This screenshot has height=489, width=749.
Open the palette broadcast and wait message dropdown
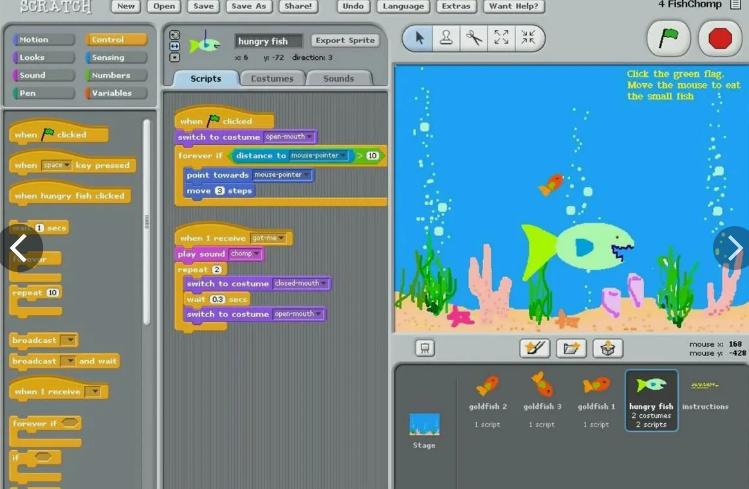70,361
